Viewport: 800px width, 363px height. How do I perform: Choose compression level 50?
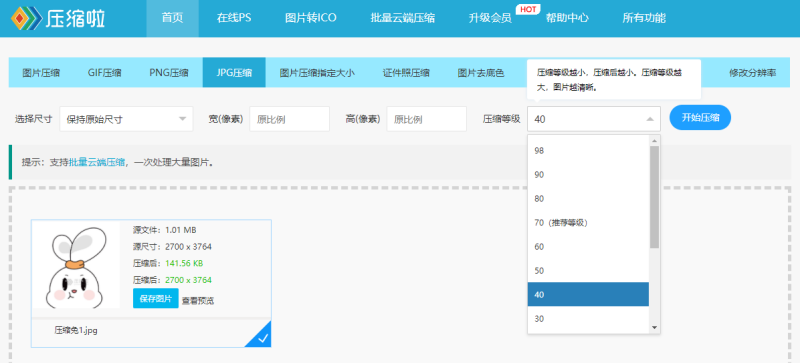point(588,271)
